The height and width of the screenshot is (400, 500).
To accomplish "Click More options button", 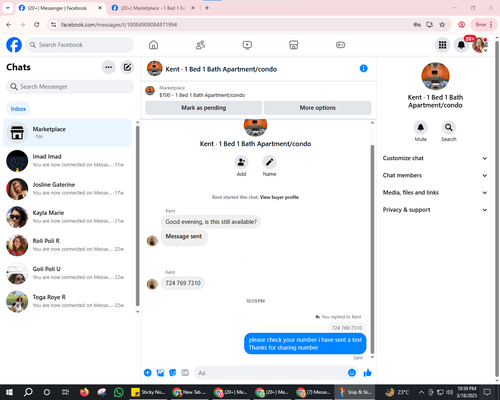I will [x=317, y=108].
